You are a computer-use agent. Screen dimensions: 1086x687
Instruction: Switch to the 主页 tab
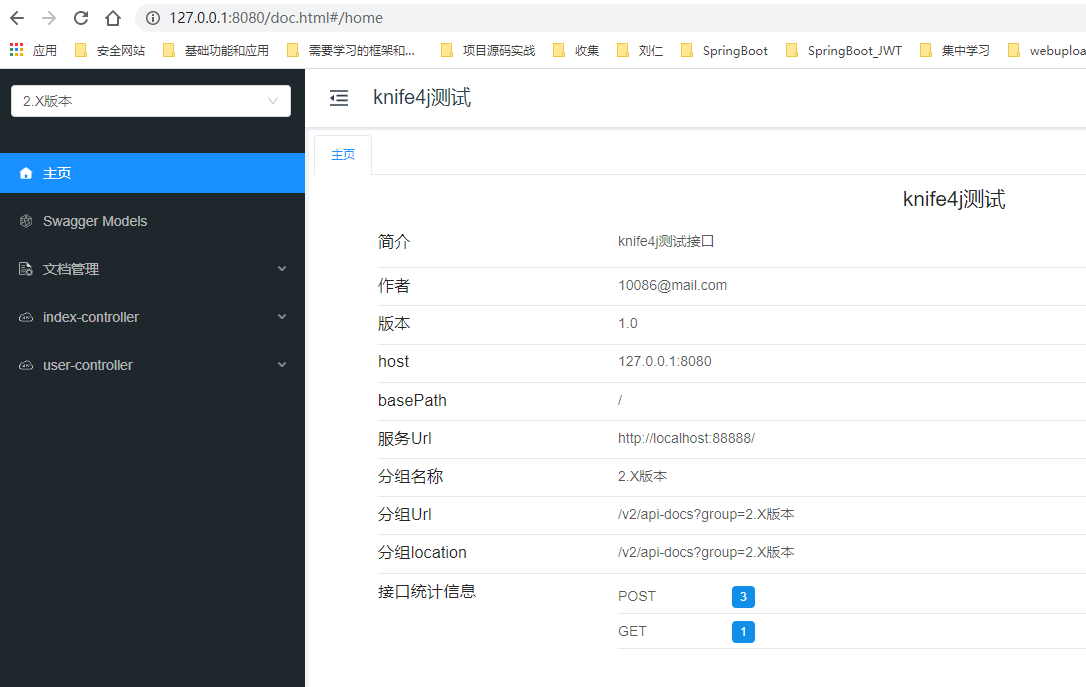(x=343, y=155)
